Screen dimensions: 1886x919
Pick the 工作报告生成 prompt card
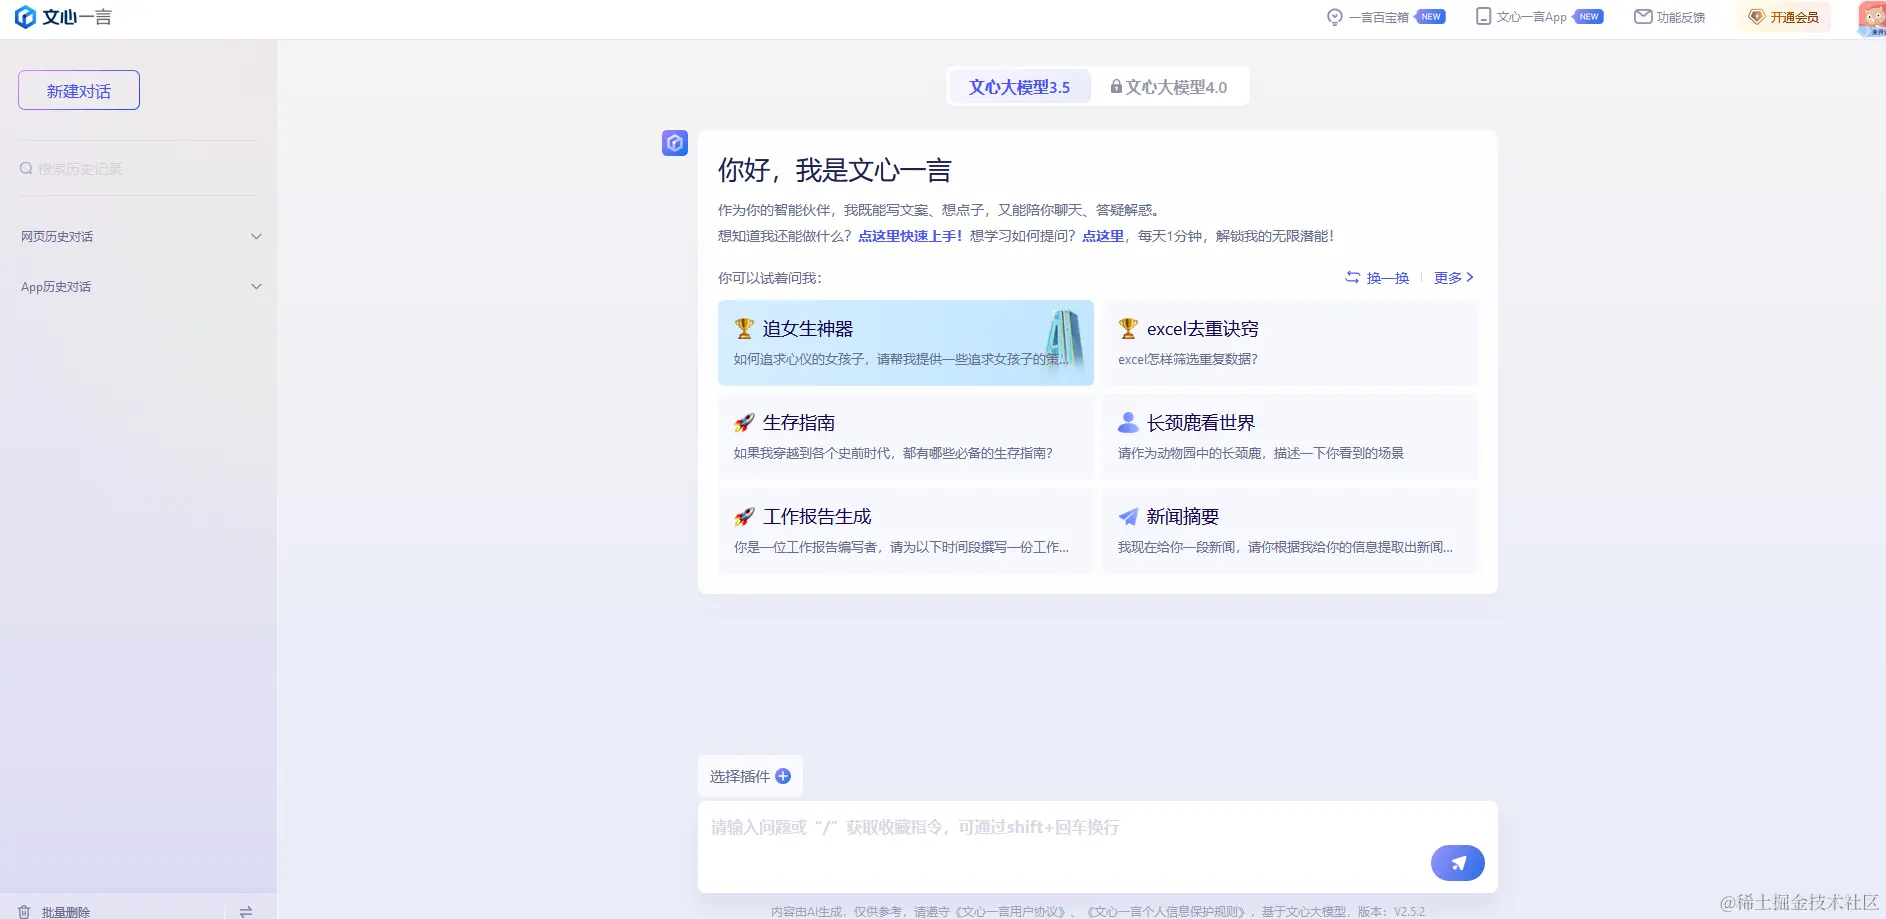(906, 531)
